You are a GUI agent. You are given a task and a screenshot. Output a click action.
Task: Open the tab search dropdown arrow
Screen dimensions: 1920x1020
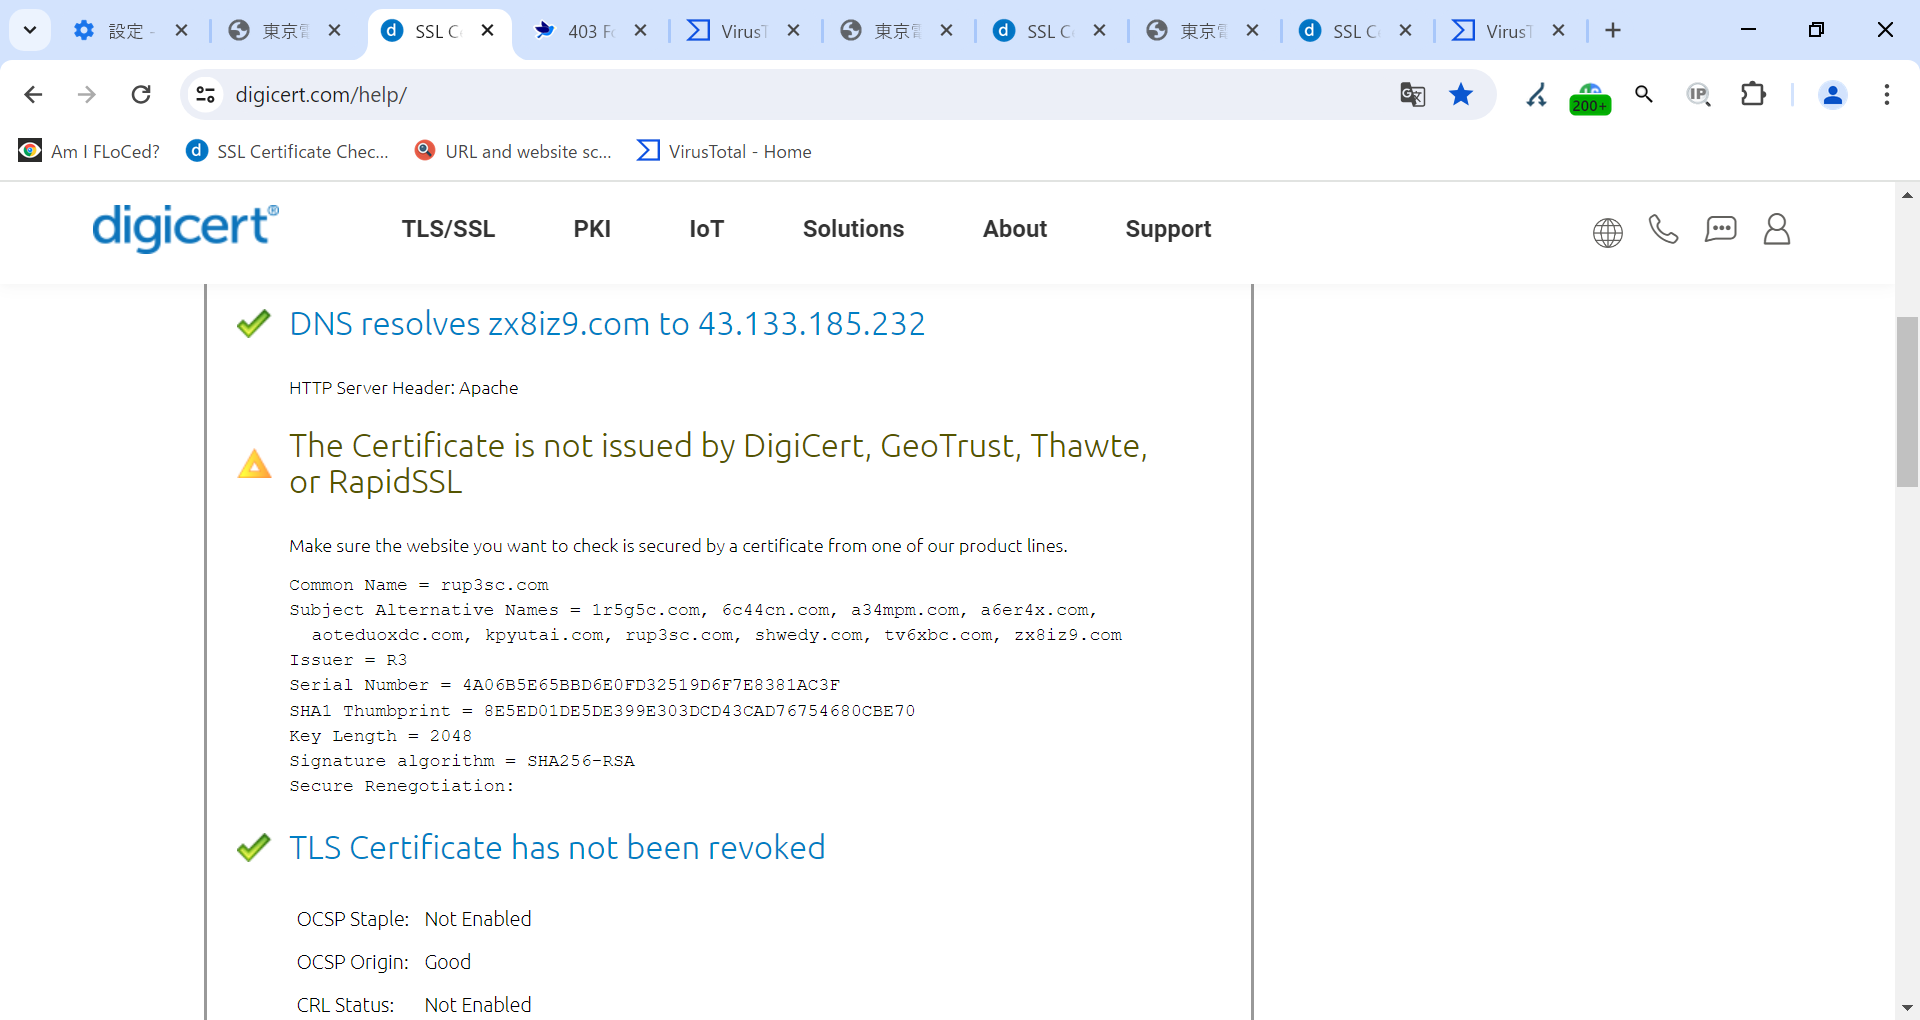coord(30,30)
